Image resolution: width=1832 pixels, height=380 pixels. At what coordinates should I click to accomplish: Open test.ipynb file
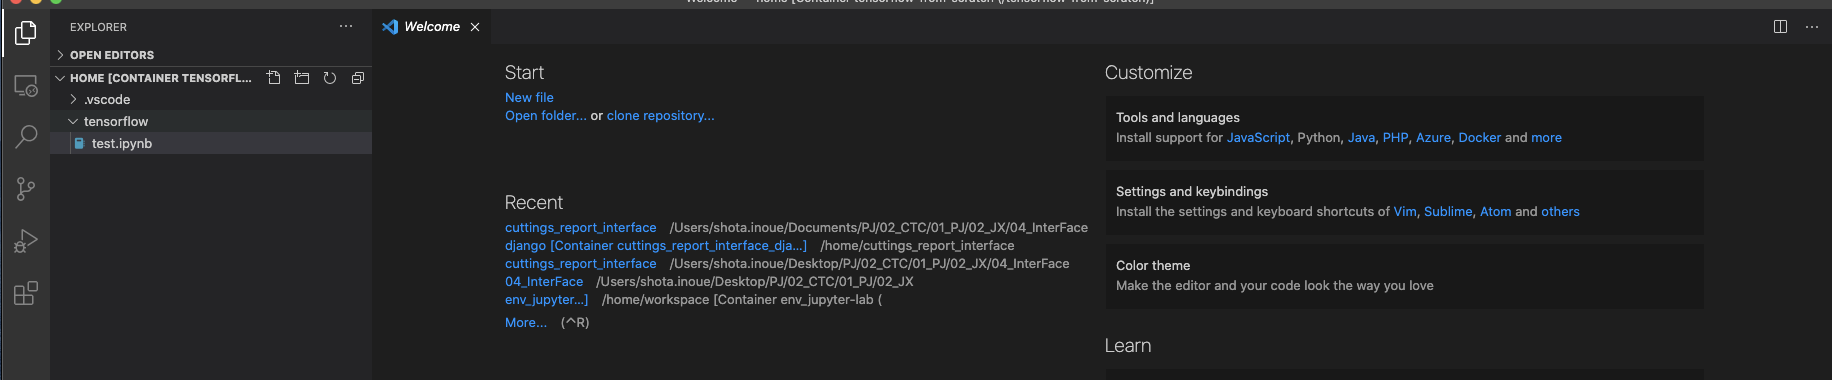[211, 144]
